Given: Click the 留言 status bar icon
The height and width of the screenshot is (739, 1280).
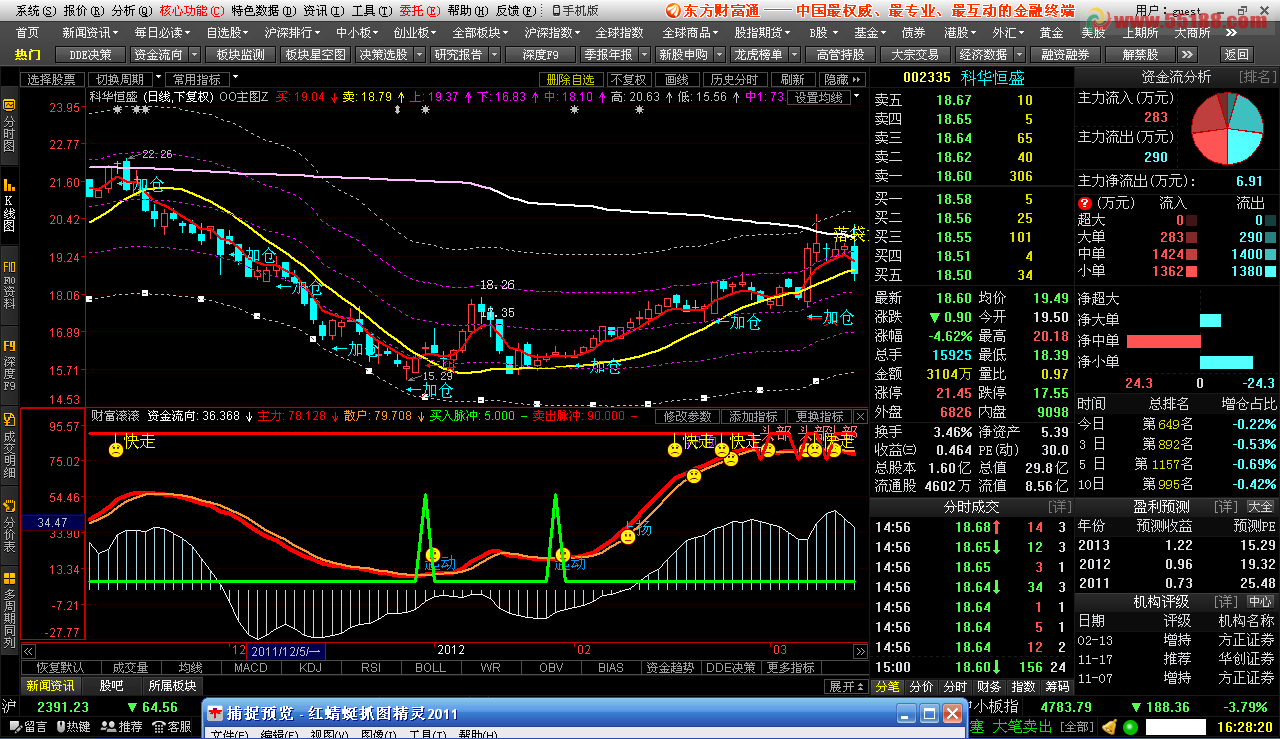Looking at the screenshot, I should click(x=29, y=727).
